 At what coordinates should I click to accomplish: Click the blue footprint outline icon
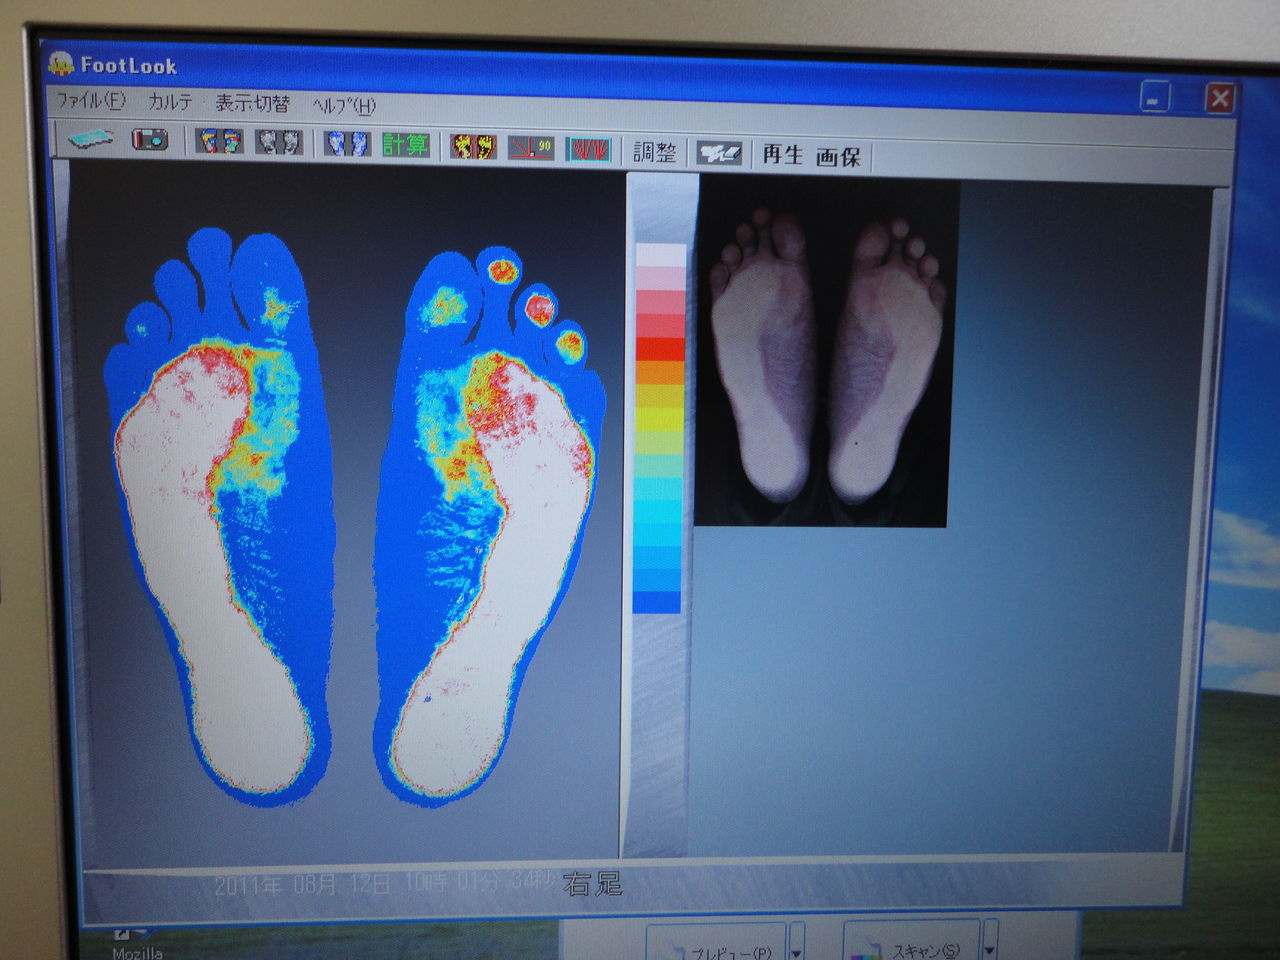point(347,143)
